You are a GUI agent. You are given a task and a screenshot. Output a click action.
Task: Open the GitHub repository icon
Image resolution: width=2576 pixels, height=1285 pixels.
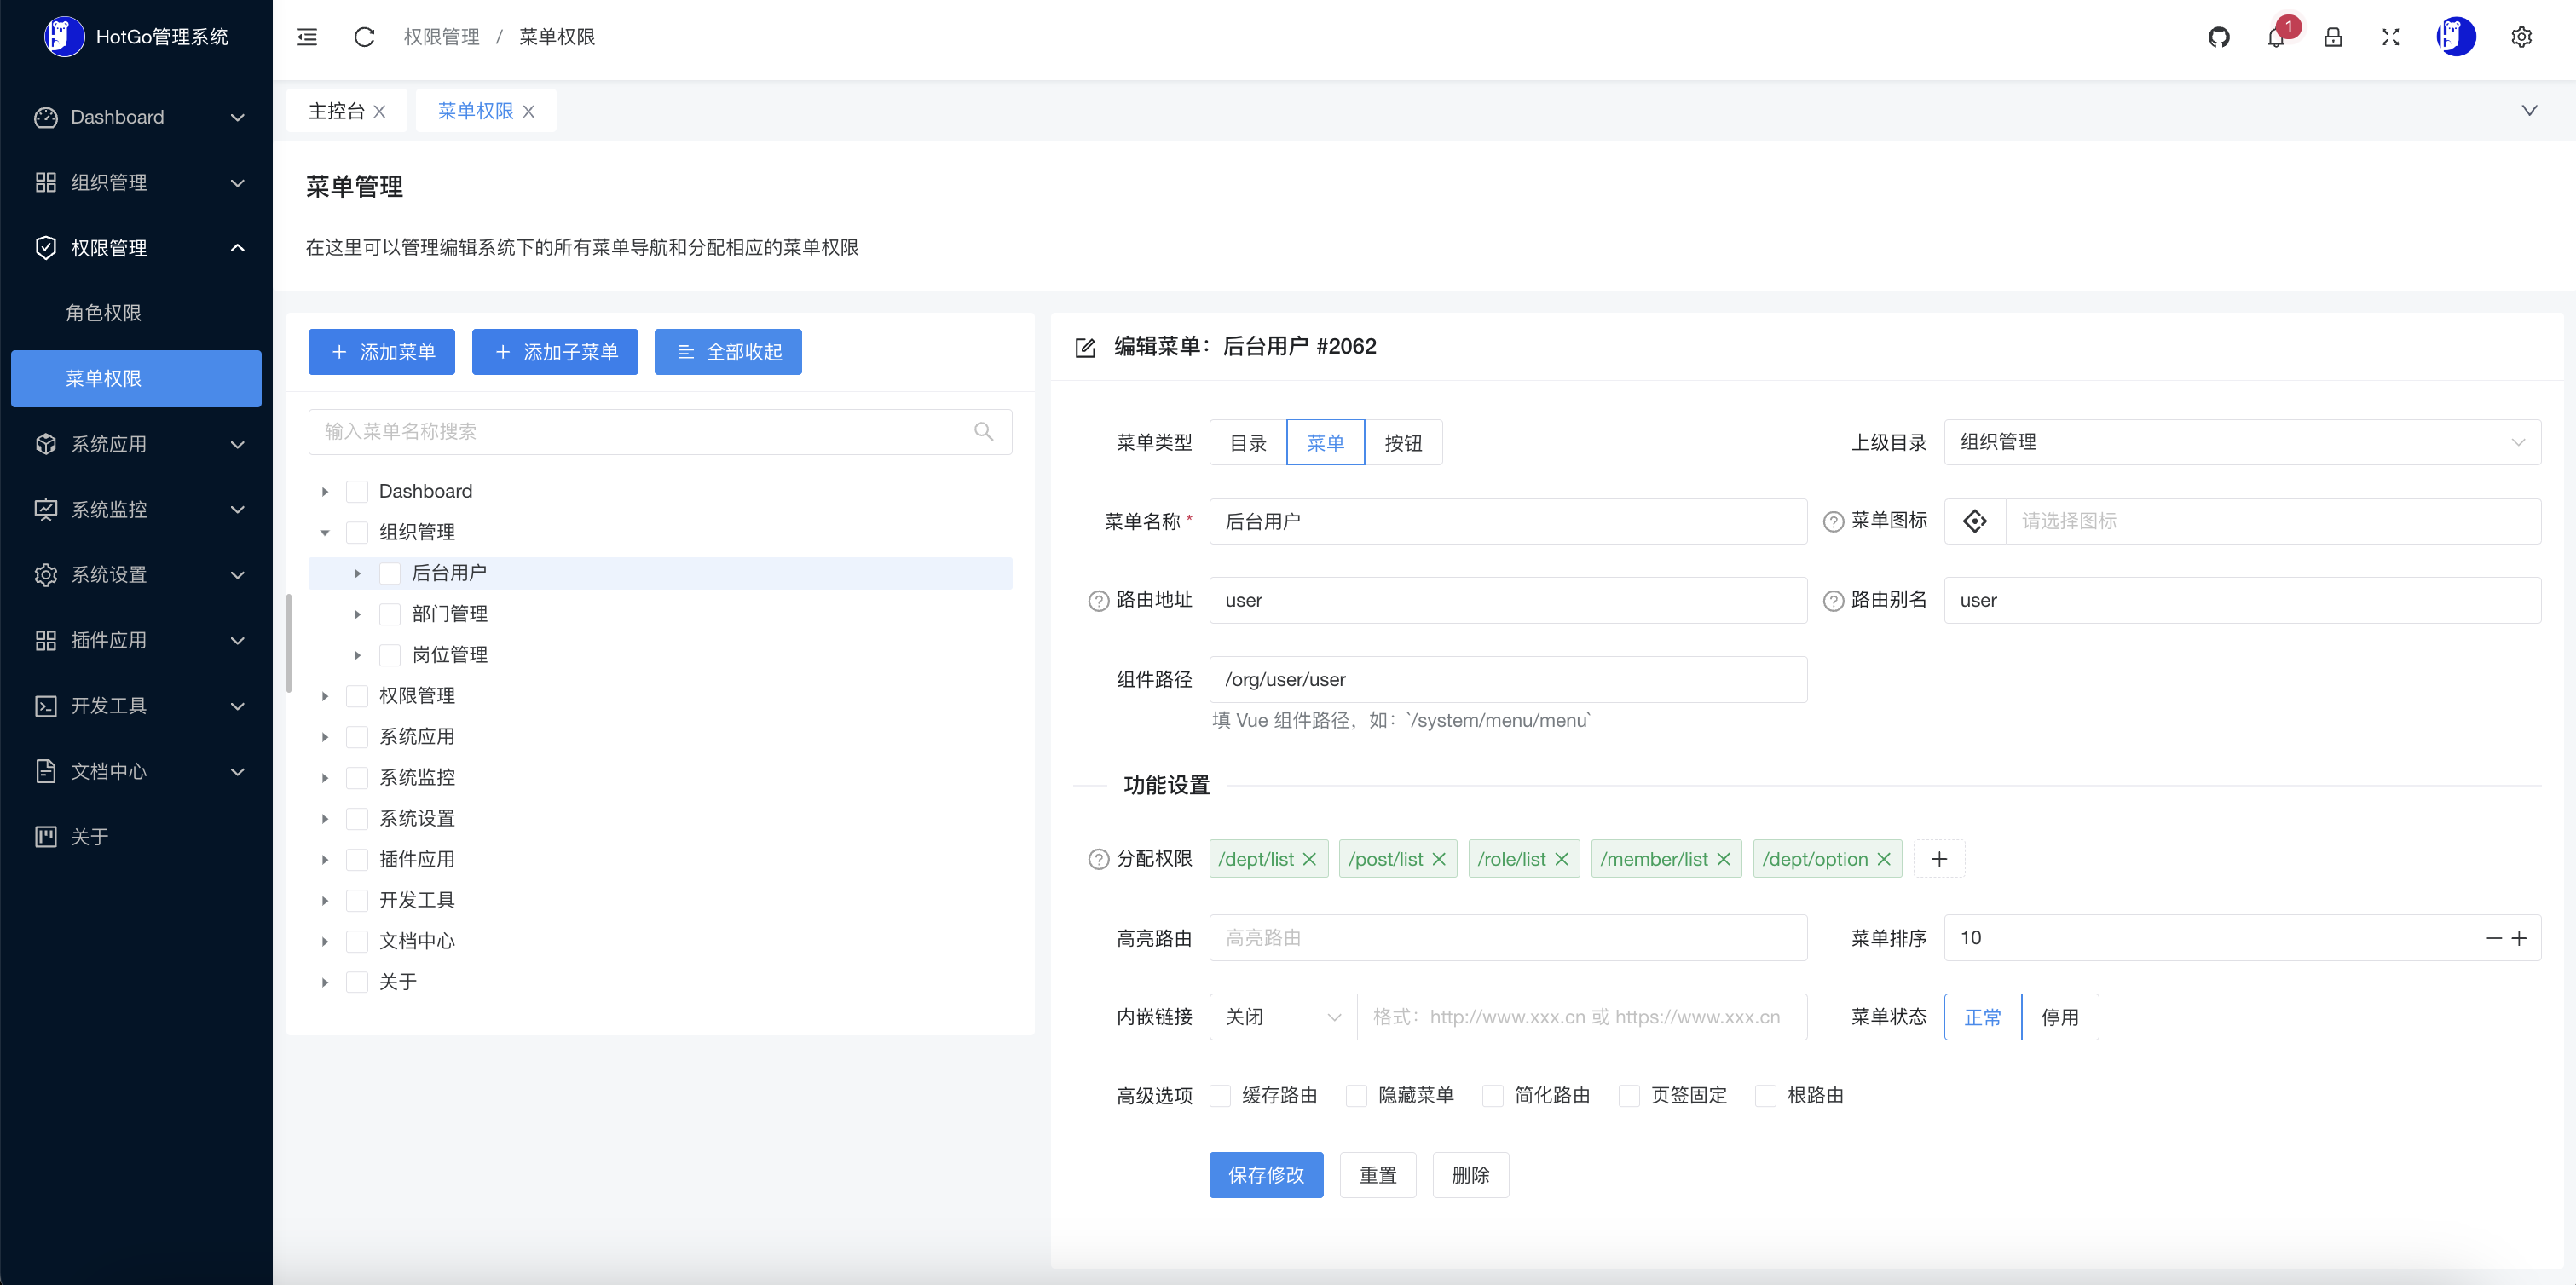(2218, 37)
